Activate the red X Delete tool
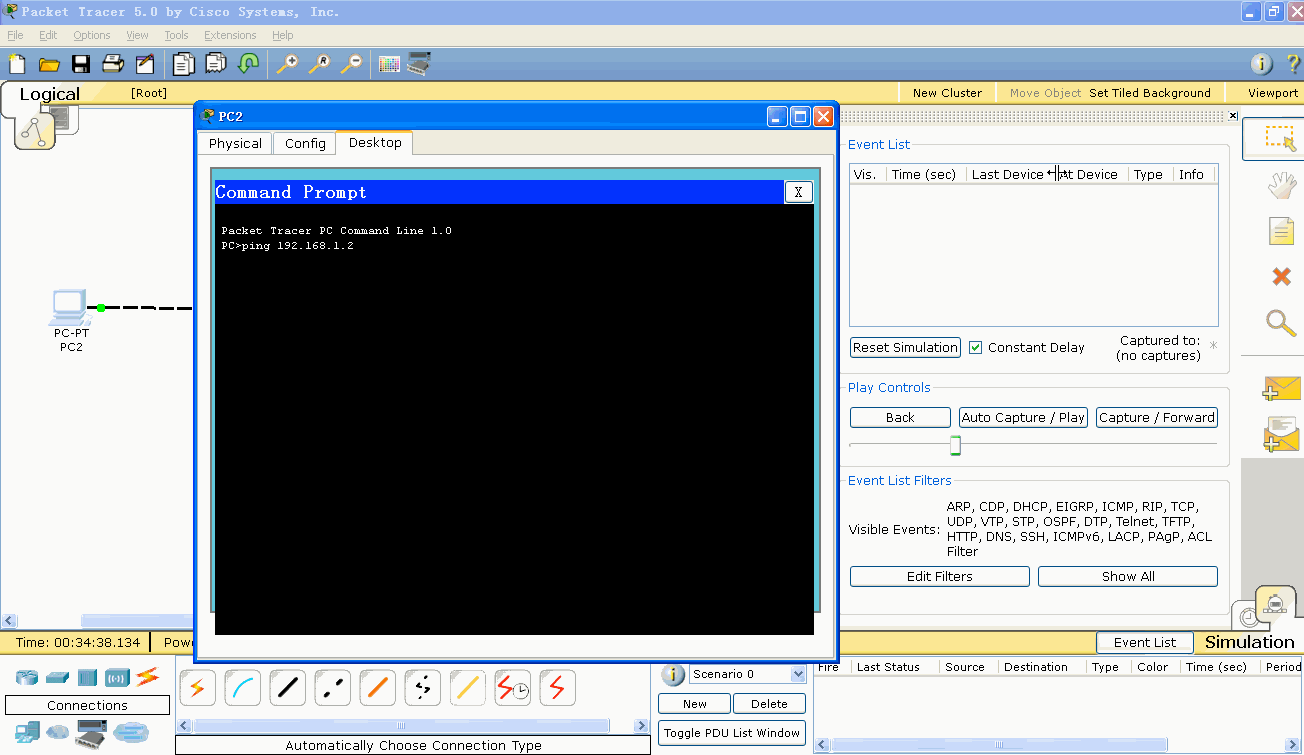The image size is (1304, 755). tap(1281, 276)
